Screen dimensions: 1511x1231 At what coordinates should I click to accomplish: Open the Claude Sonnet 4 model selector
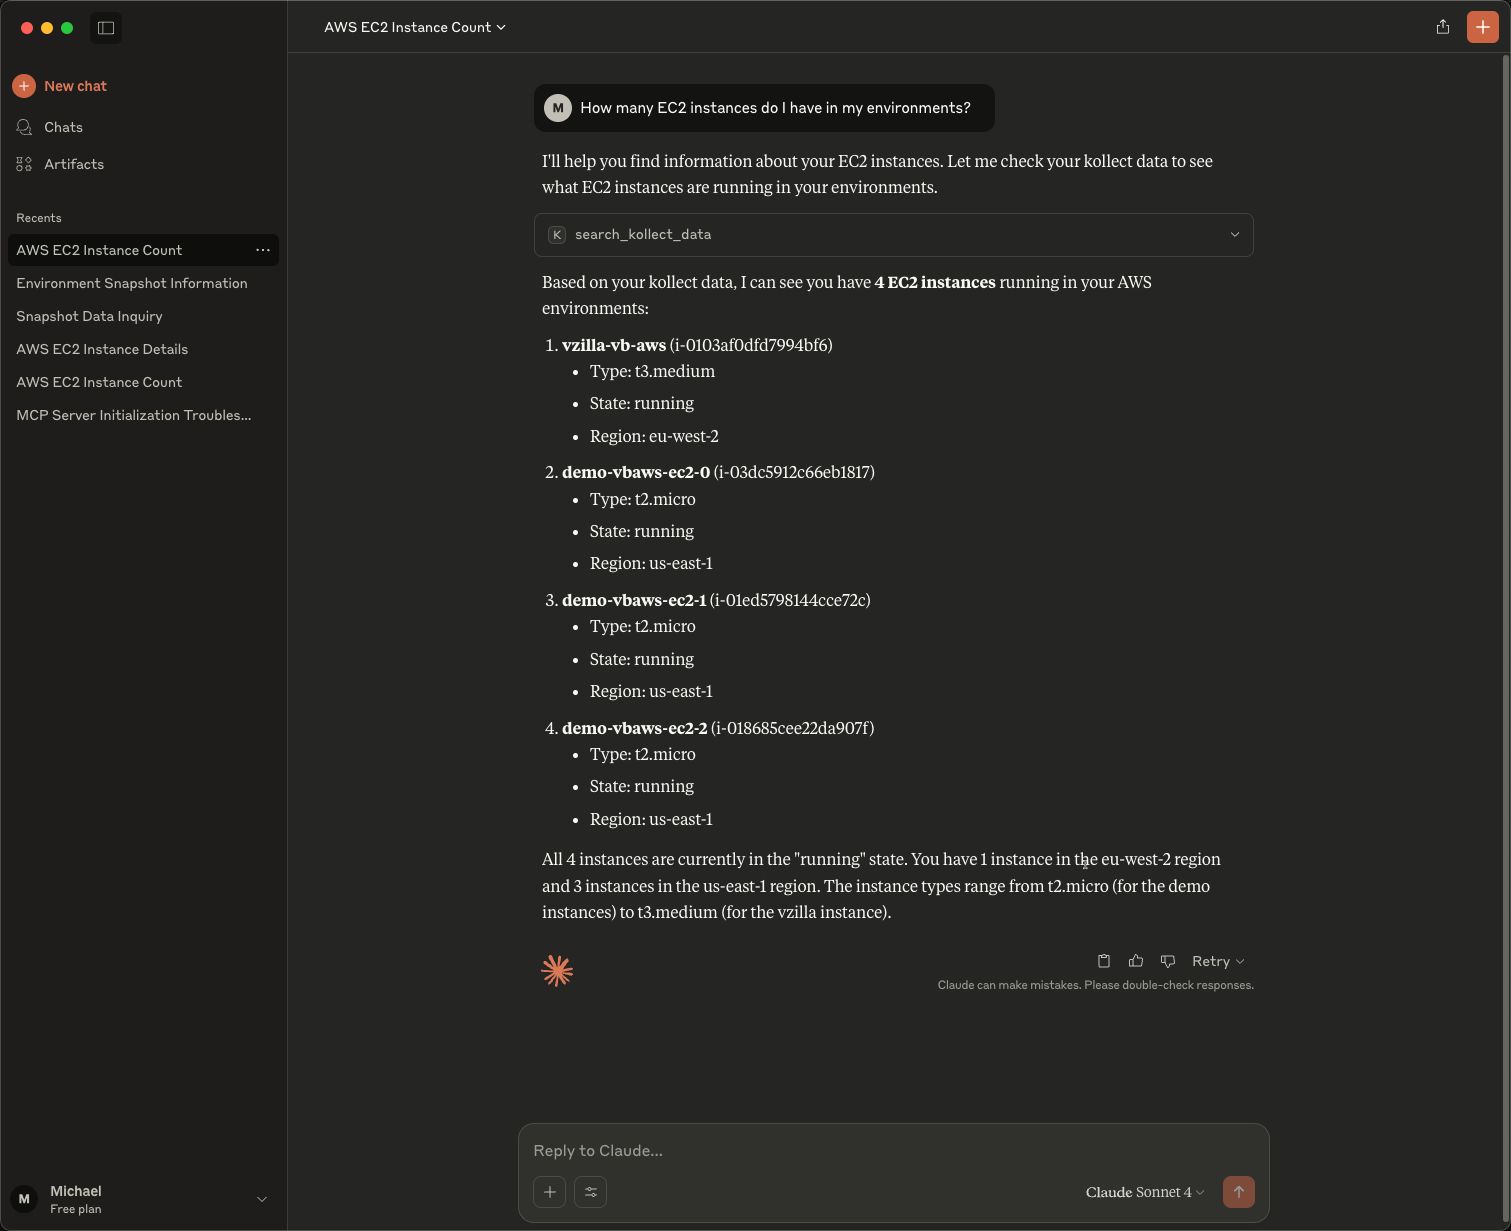click(x=1145, y=1192)
